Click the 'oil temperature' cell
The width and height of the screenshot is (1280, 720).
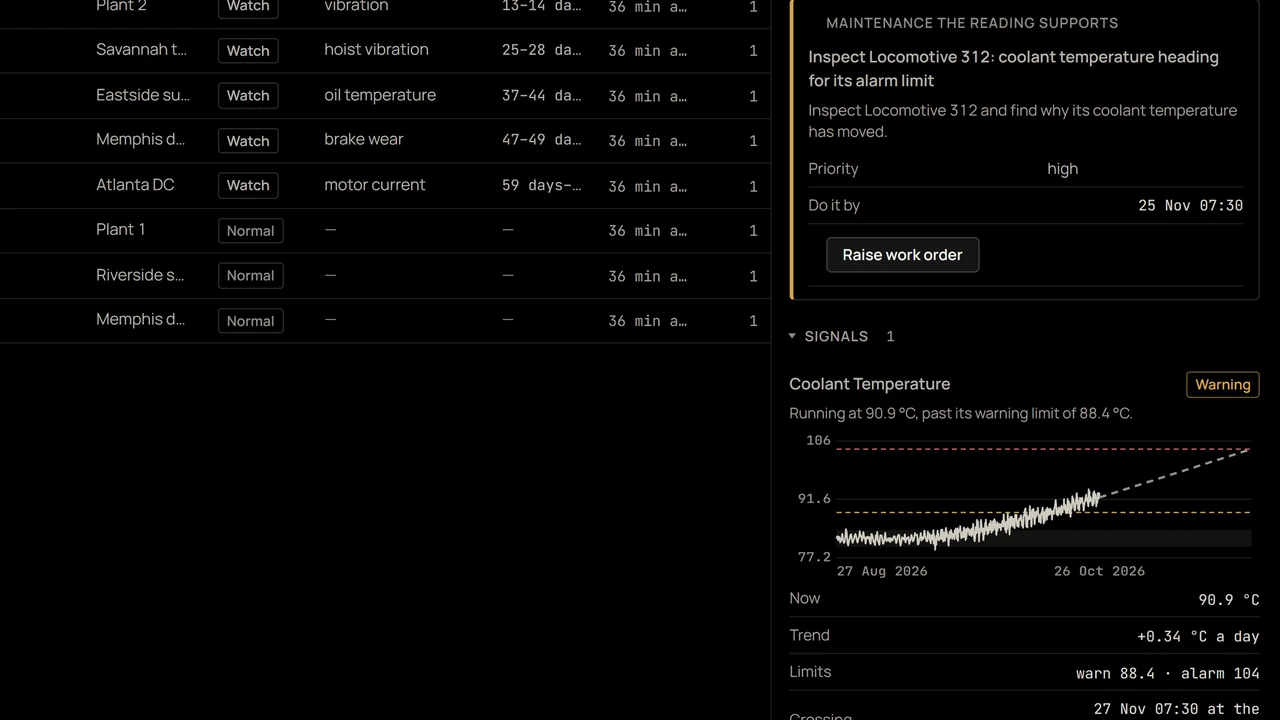pos(380,95)
